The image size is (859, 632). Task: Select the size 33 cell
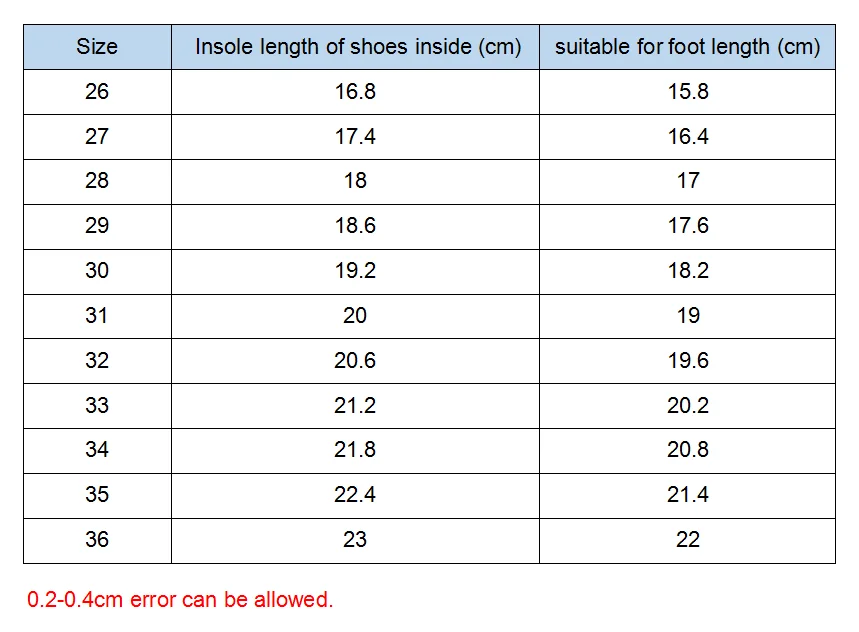pos(97,405)
